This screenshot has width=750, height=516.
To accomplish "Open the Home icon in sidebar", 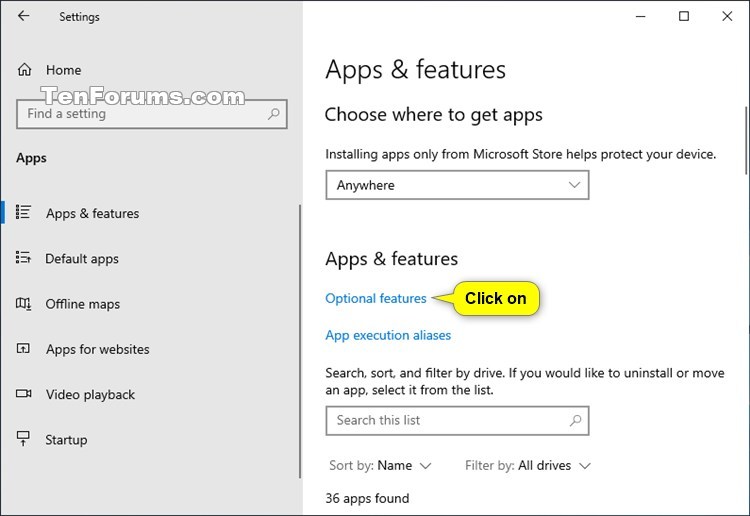I will pos(24,70).
